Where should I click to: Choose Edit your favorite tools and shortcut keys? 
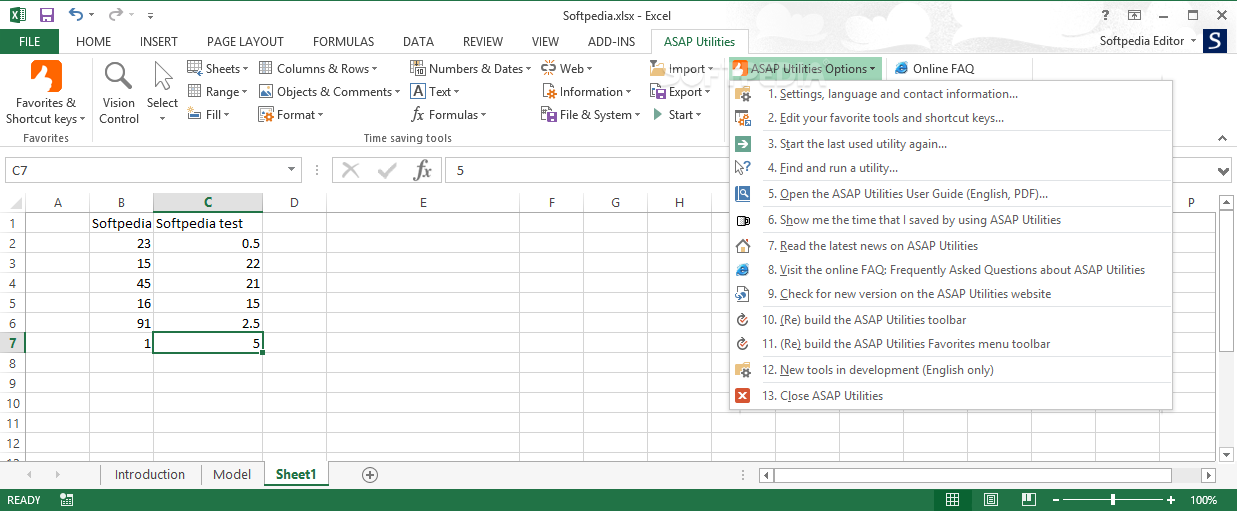pyautogui.click(x=951, y=118)
